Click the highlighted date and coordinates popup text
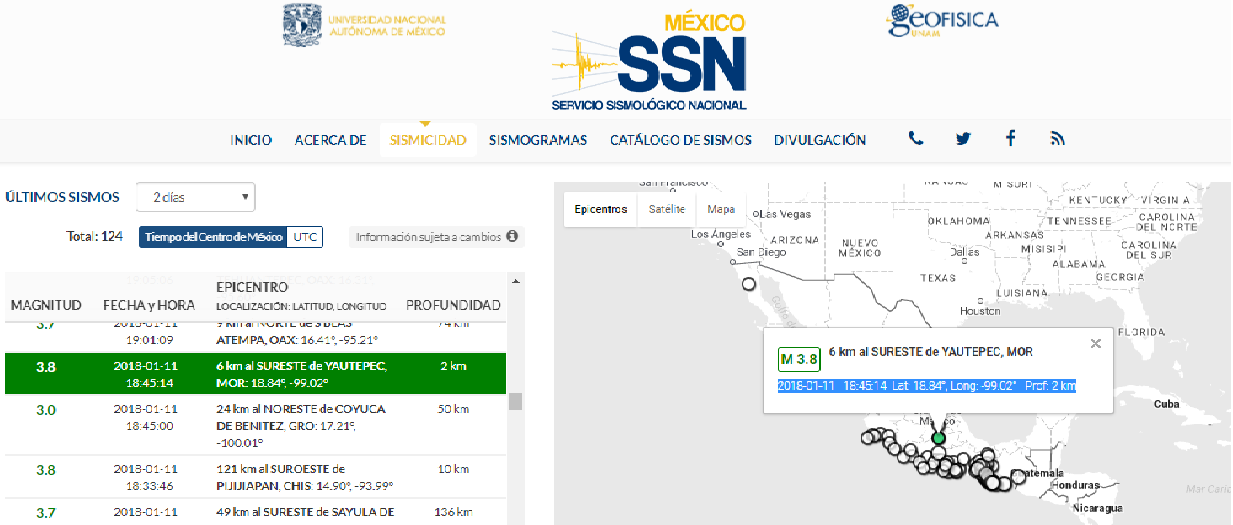This screenshot has height=525, width=1233. pyautogui.click(x=927, y=385)
